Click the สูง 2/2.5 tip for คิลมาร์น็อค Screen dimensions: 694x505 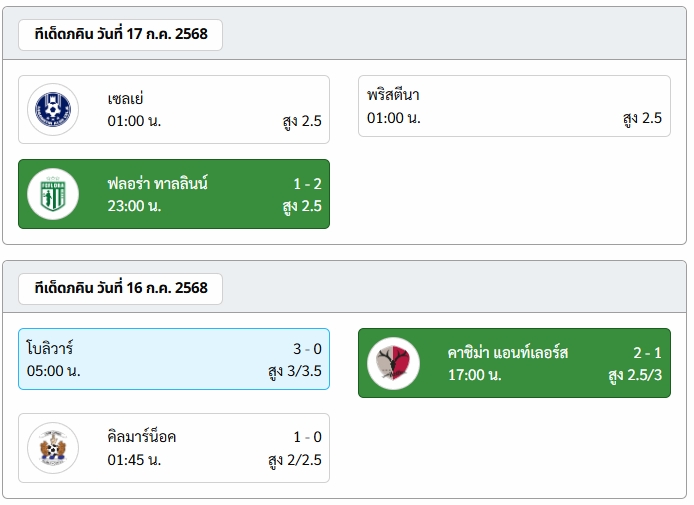click(295, 460)
